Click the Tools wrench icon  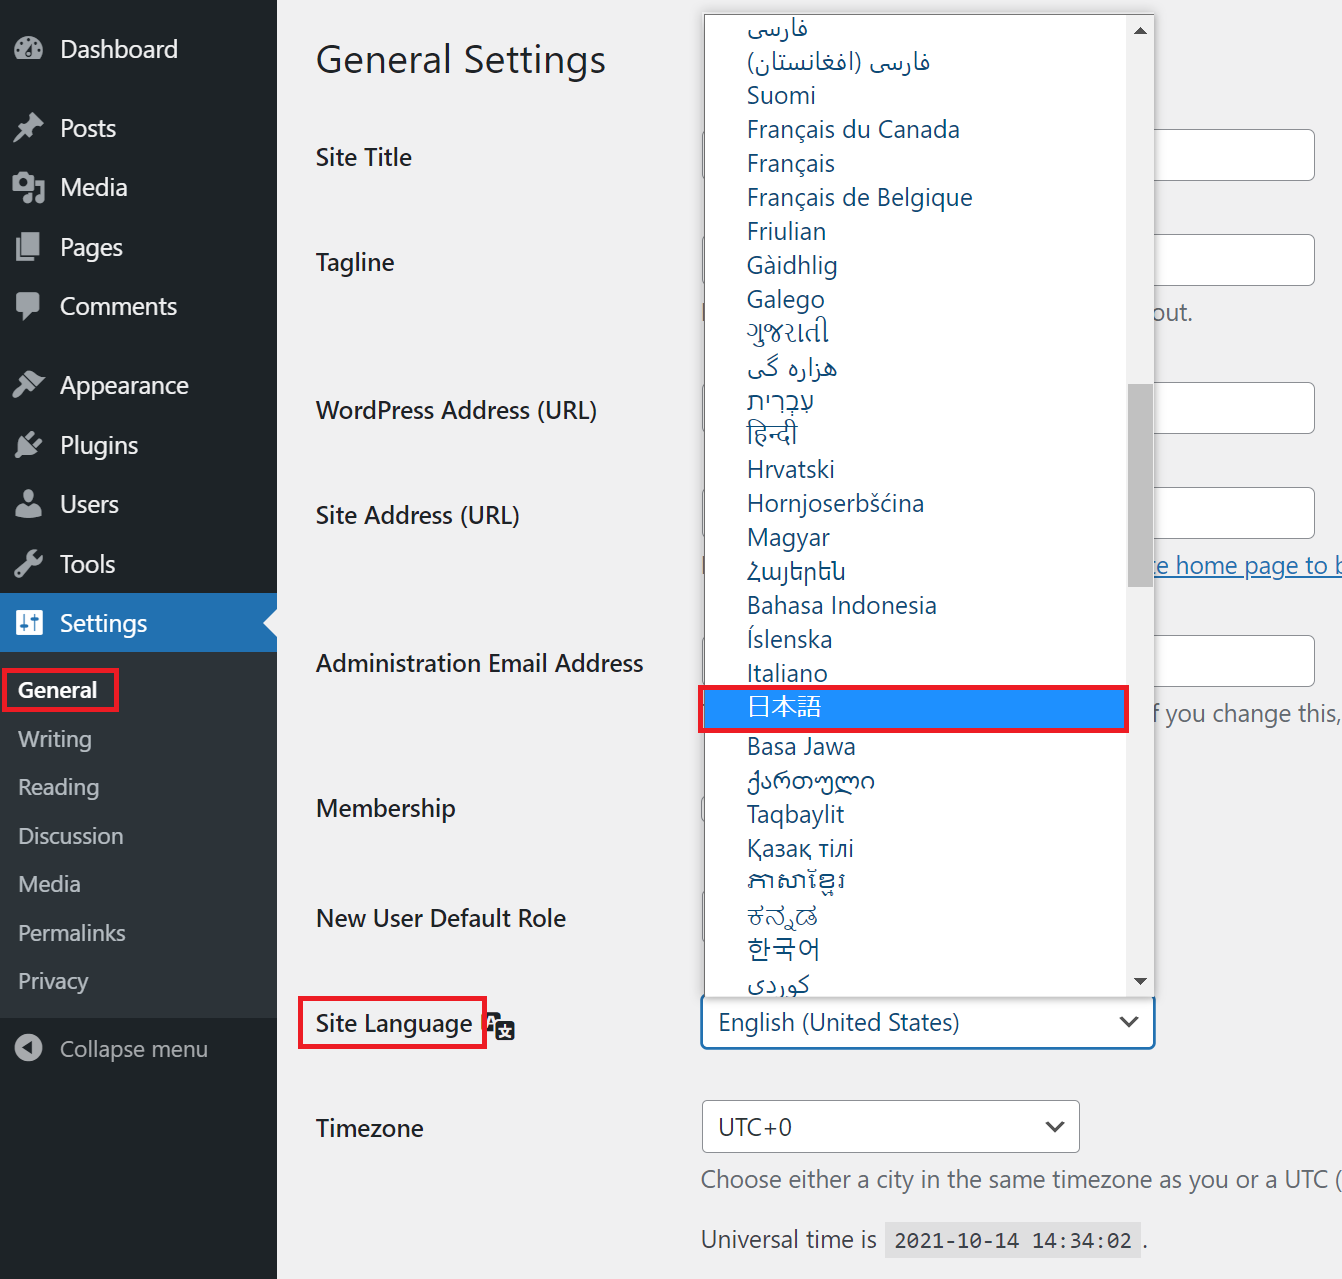click(x=29, y=564)
